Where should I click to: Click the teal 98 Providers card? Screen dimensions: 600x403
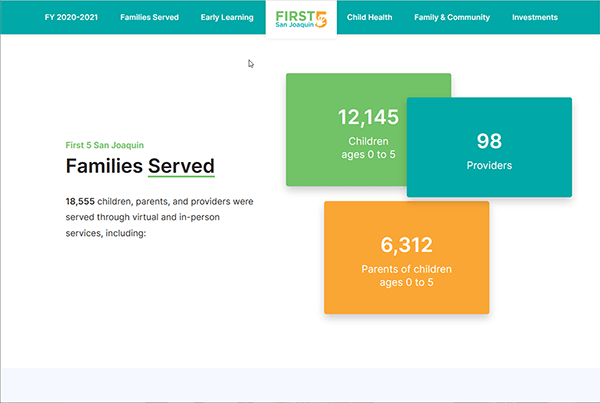coord(489,147)
